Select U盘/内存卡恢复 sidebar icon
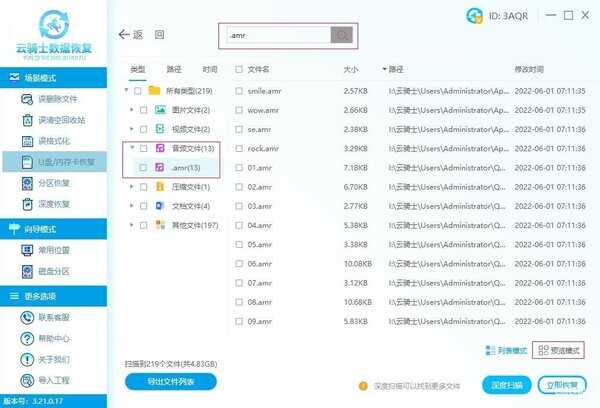Image resolution: width=600 pixels, height=408 pixels. click(27, 162)
